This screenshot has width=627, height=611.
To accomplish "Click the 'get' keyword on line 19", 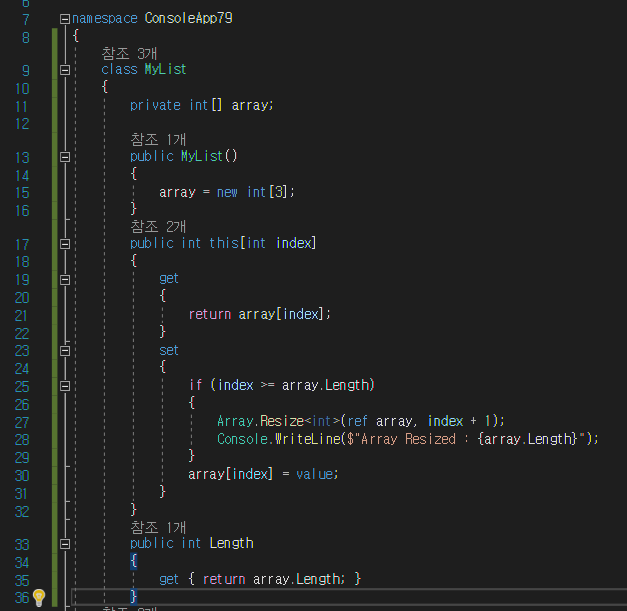I will [169, 279].
